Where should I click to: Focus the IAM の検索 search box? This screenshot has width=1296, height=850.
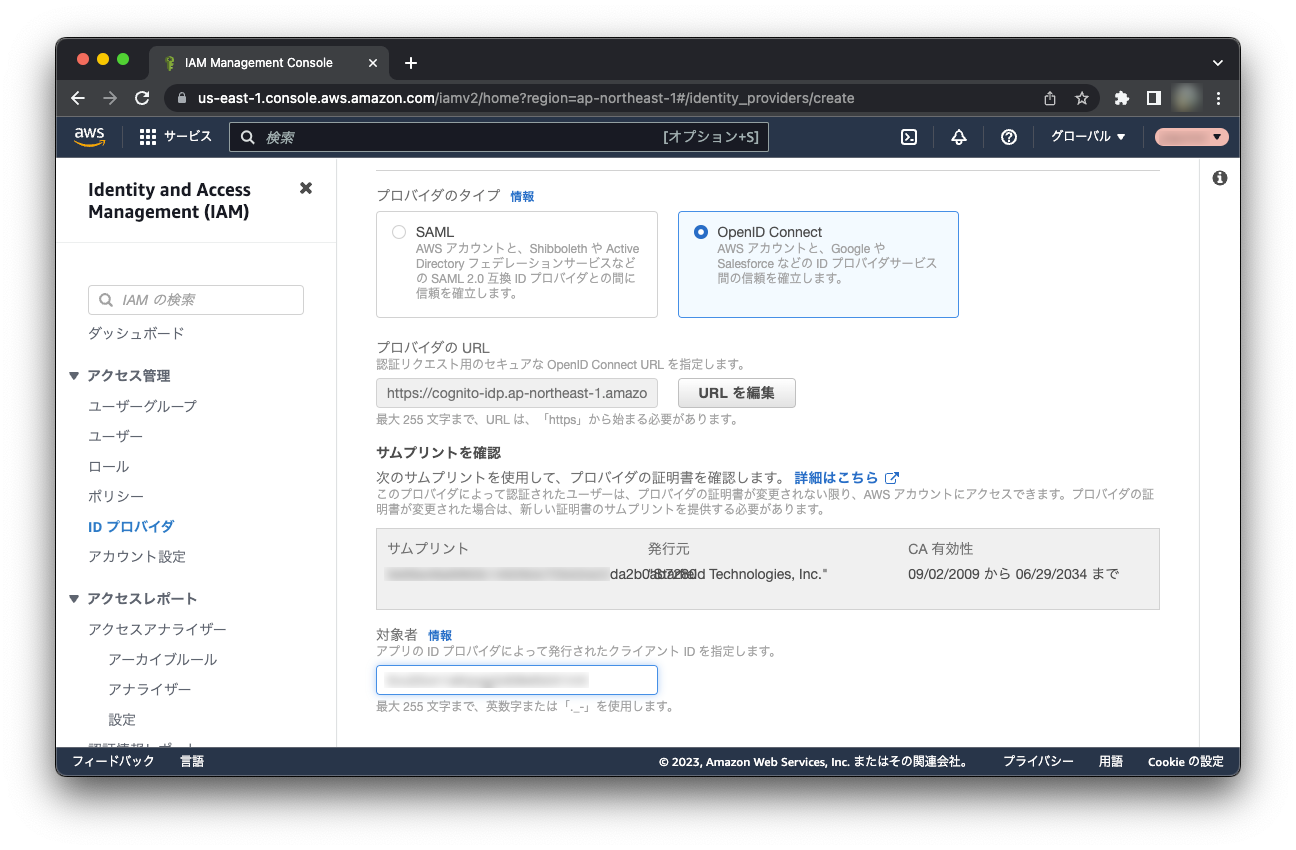coord(196,300)
